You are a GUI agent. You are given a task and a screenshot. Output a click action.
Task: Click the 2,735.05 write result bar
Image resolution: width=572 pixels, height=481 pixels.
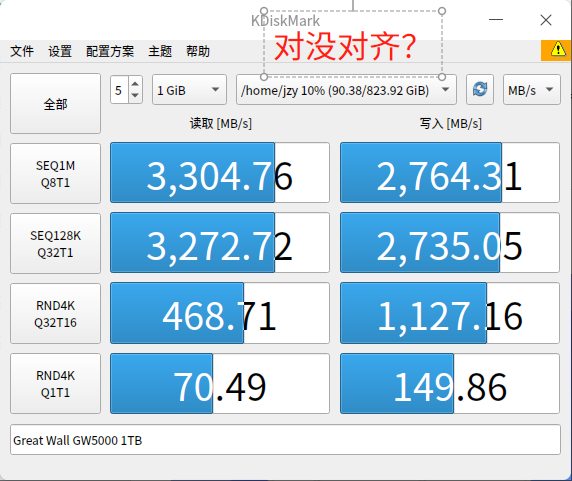click(x=450, y=243)
